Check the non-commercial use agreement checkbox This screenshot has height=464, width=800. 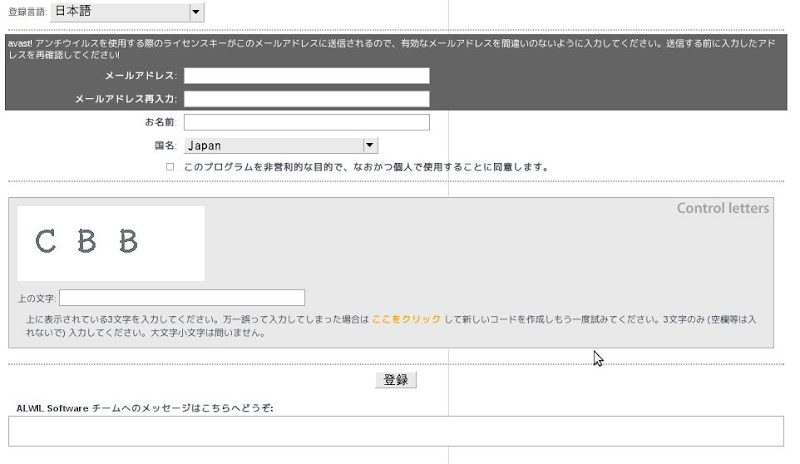[170, 167]
